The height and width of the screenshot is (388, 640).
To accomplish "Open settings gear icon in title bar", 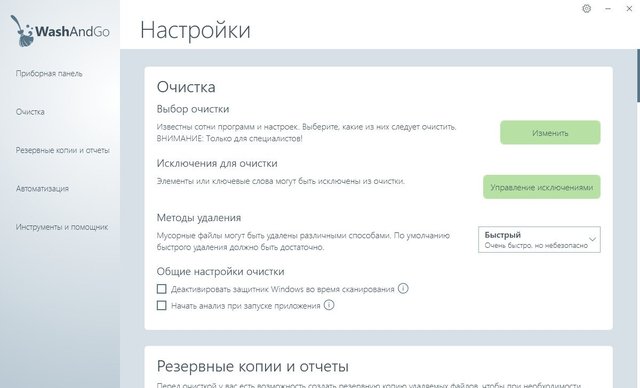I will pos(587,9).
